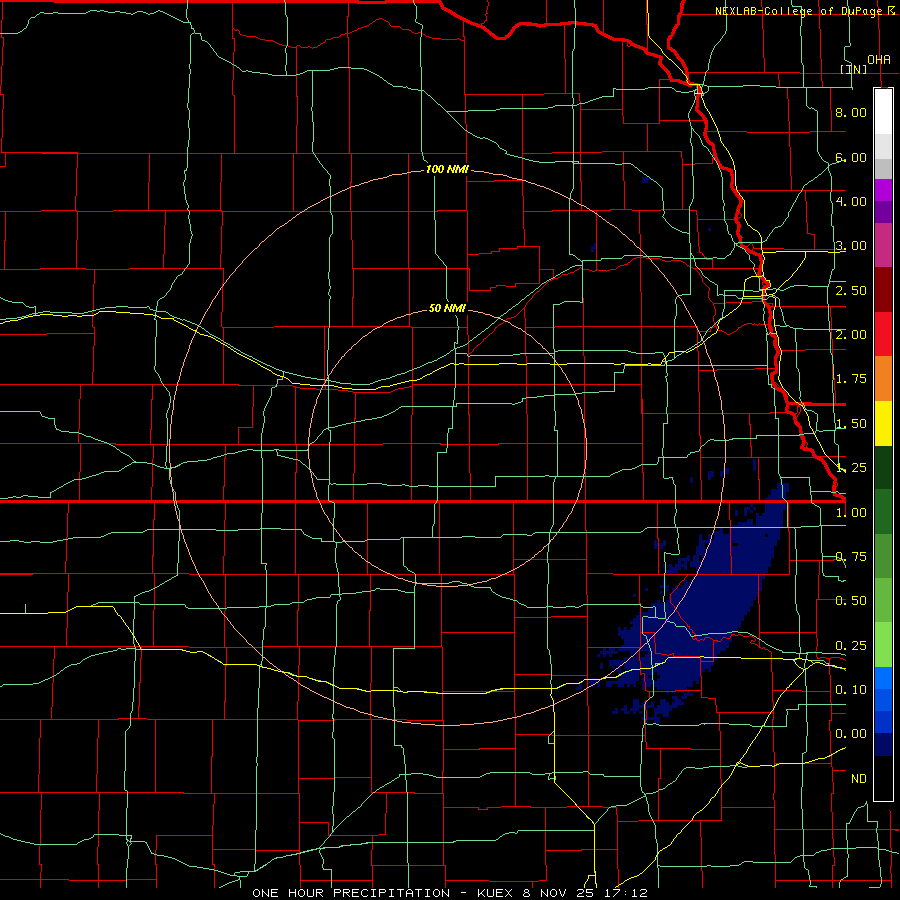
Task: Click the [IN] units label
Action: pos(854,69)
